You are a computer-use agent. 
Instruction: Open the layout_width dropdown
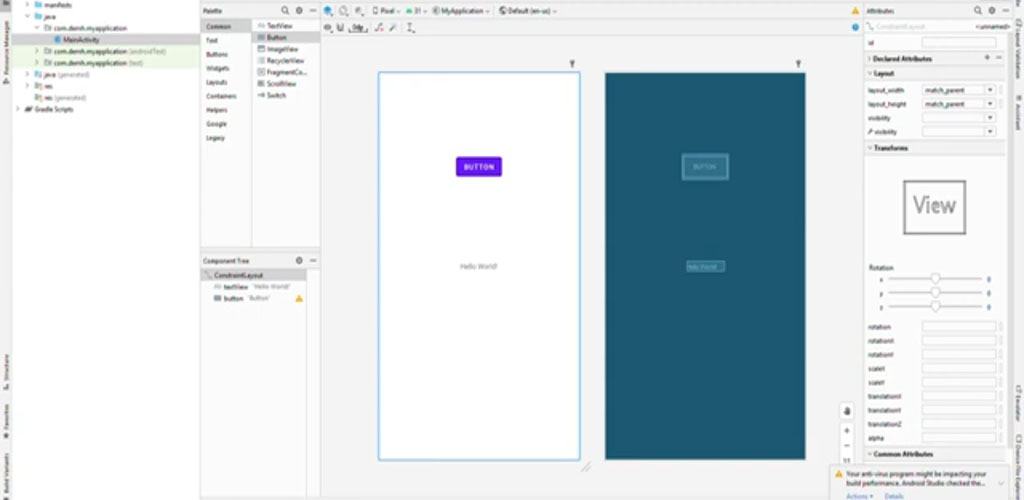point(990,90)
